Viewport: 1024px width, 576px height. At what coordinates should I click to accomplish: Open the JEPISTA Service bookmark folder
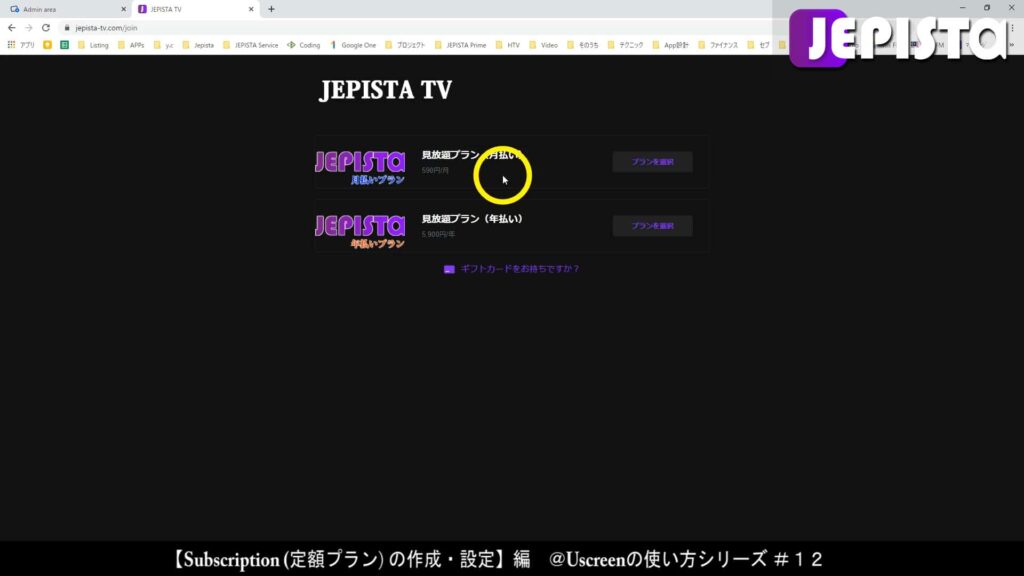tap(250, 45)
